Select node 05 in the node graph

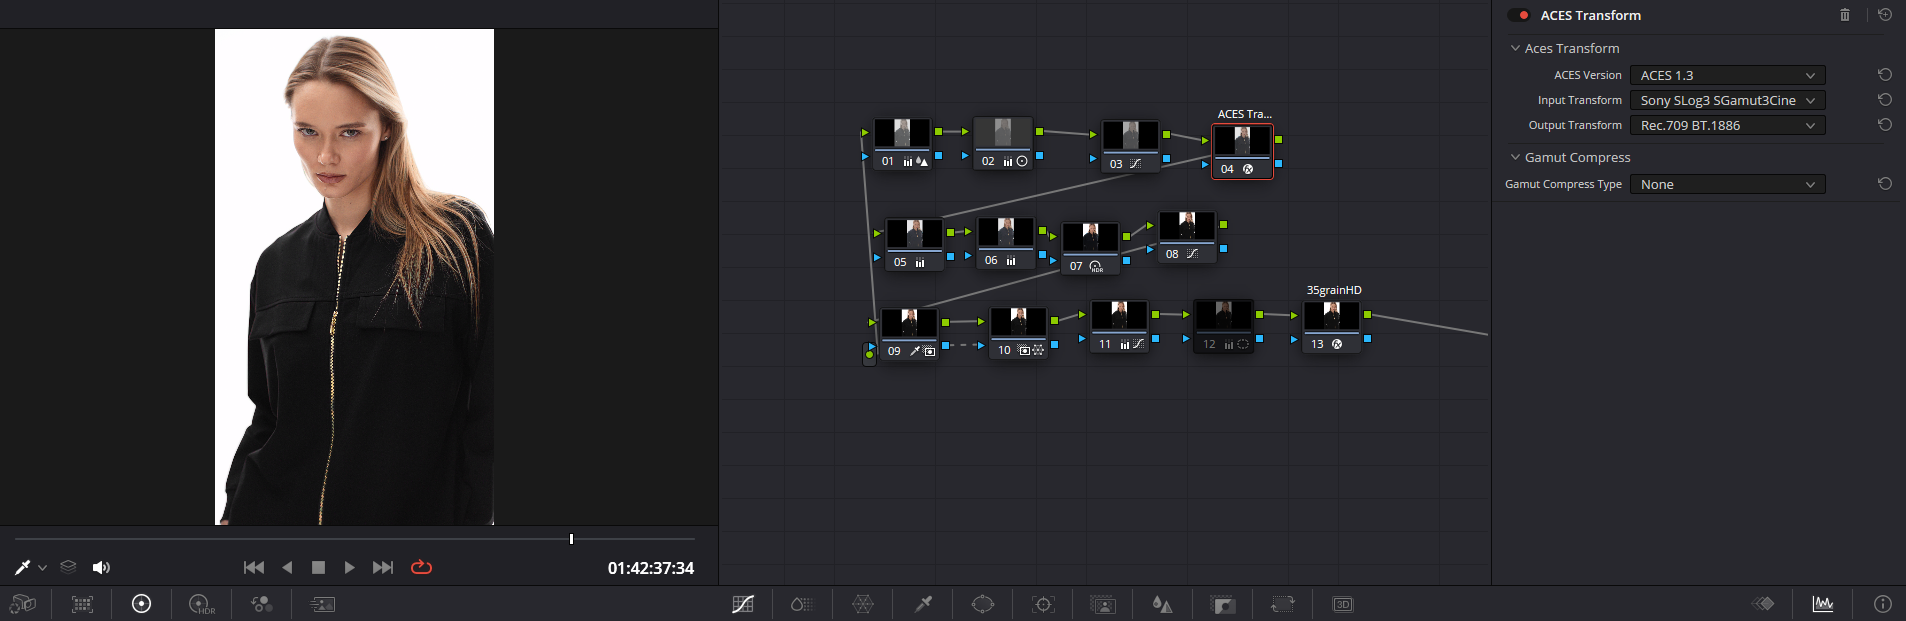913,244
